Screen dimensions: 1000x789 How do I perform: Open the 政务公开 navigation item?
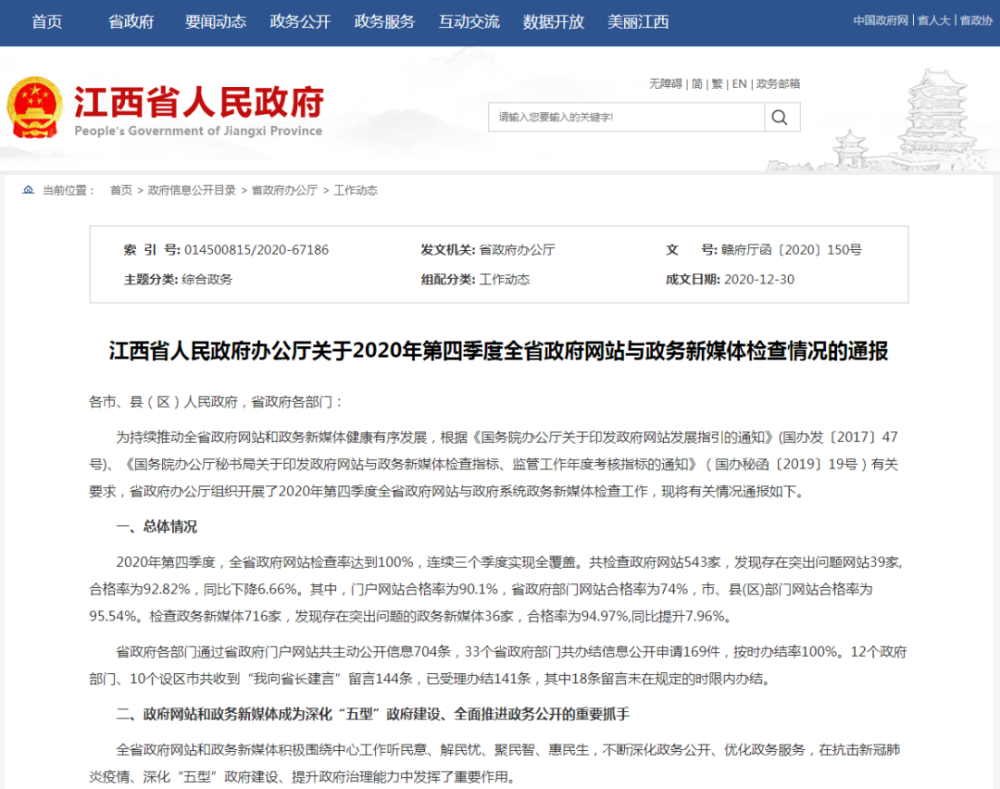pos(300,22)
